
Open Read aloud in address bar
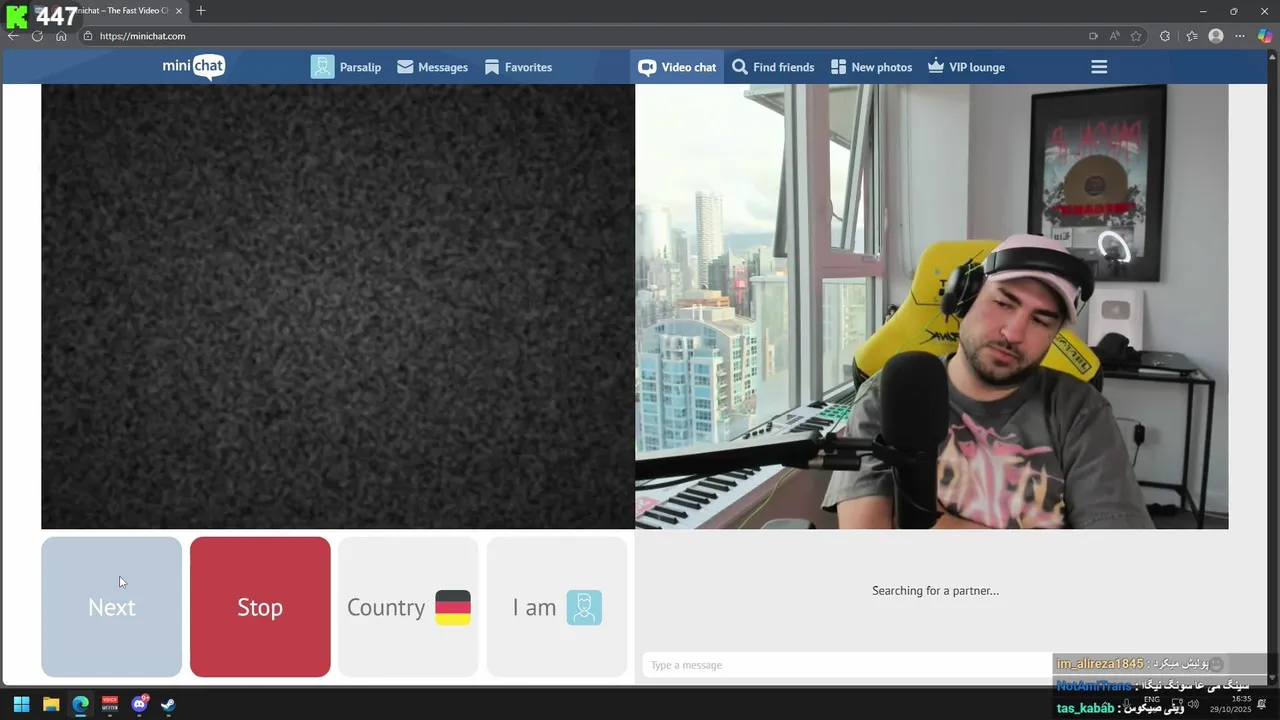click(1114, 36)
